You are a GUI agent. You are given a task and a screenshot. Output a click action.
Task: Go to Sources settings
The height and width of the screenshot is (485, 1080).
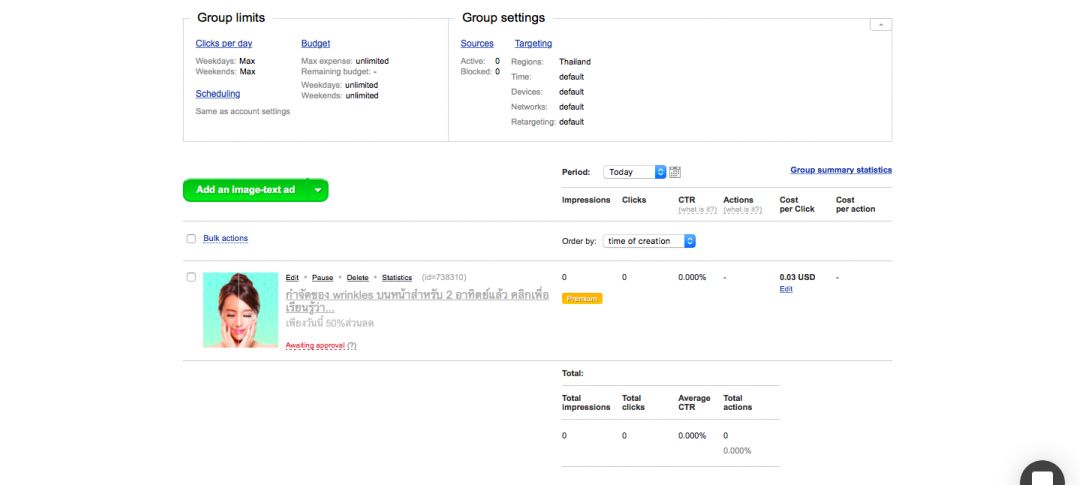click(477, 44)
